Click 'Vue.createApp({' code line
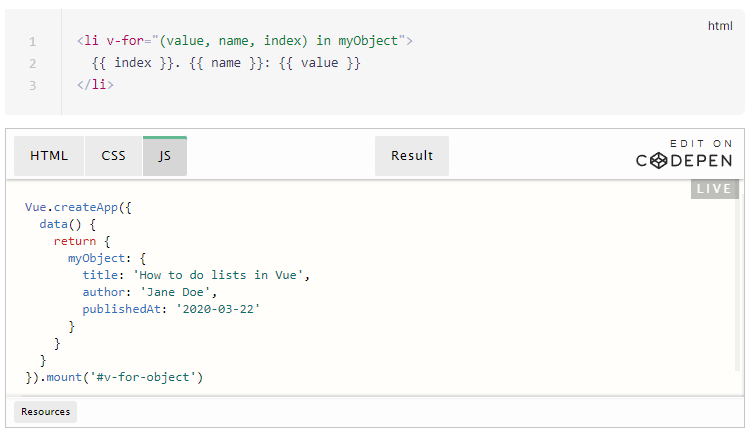Viewport: 753px width, 437px height. pyautogui.click(x=78, y=207)
